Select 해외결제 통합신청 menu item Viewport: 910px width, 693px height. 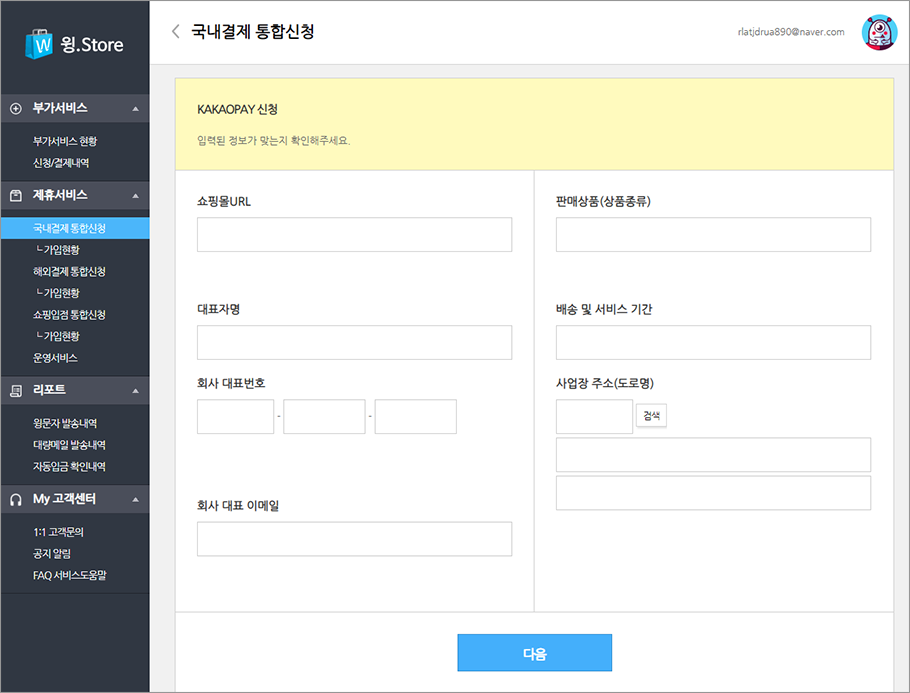coord(69,272)
